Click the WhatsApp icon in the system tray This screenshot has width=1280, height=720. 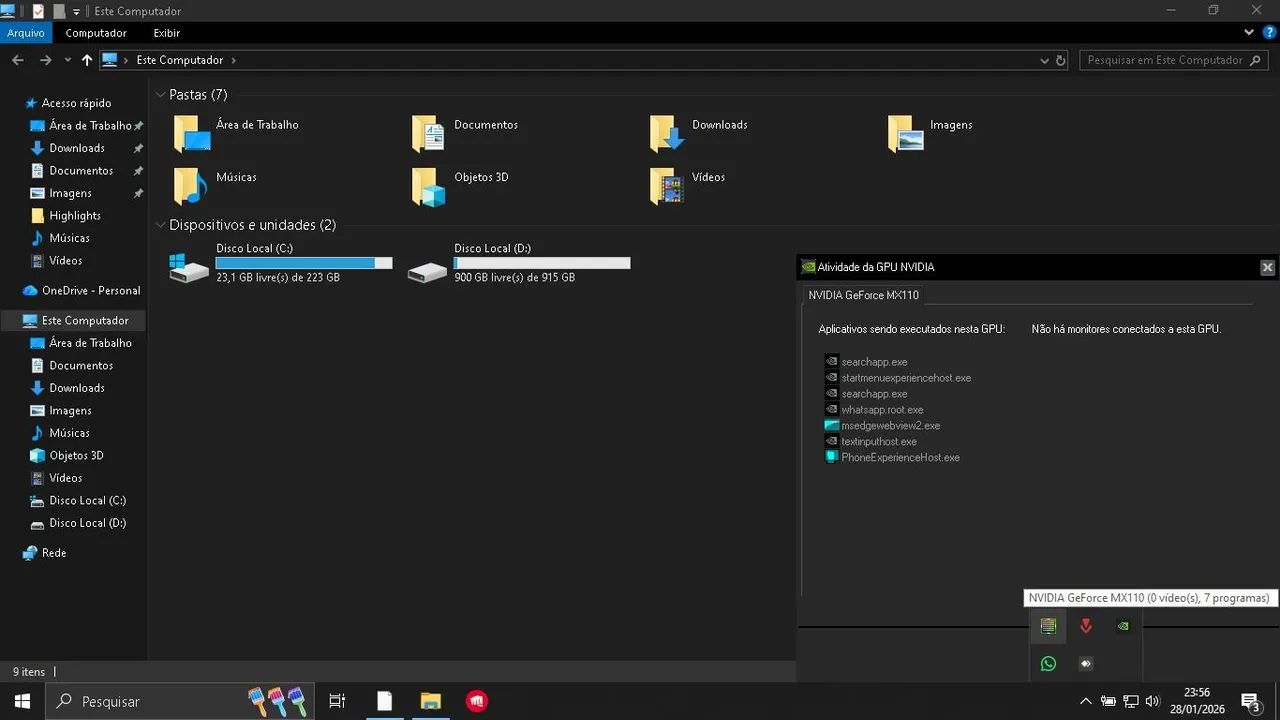pos(1048,663)
